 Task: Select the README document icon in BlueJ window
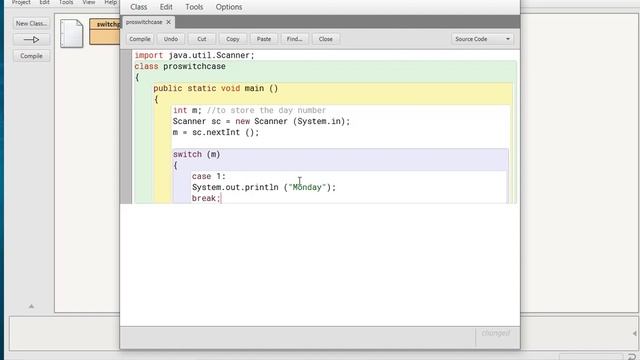point(71,33)
